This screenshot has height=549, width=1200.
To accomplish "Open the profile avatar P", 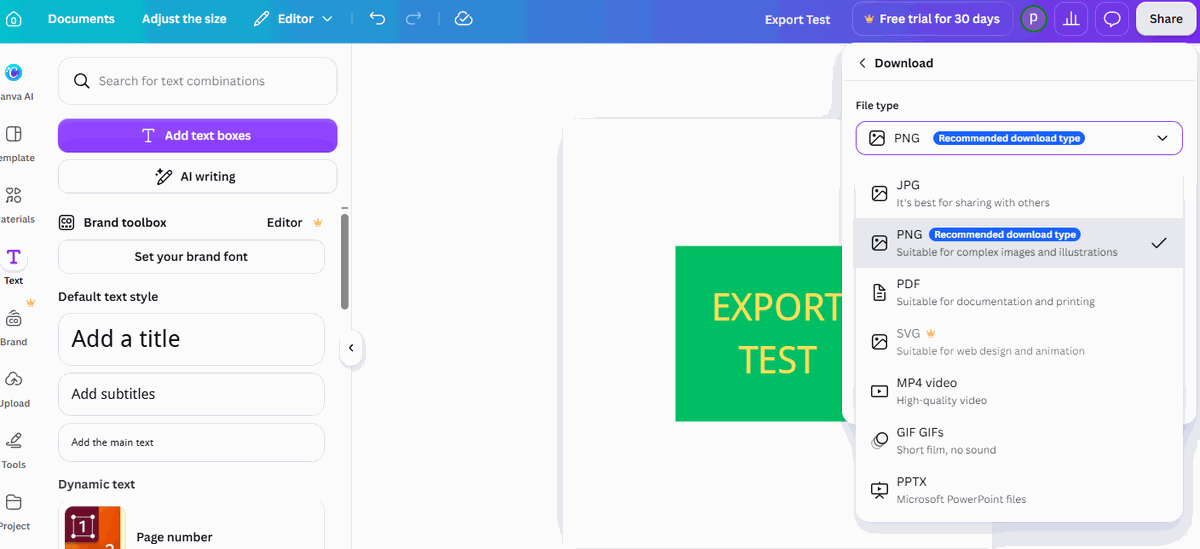I will (1033, 19).
